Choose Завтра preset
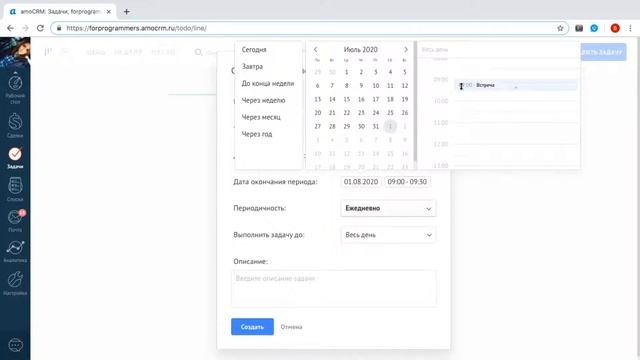This screenshot has height=360, width=640. 252,66
